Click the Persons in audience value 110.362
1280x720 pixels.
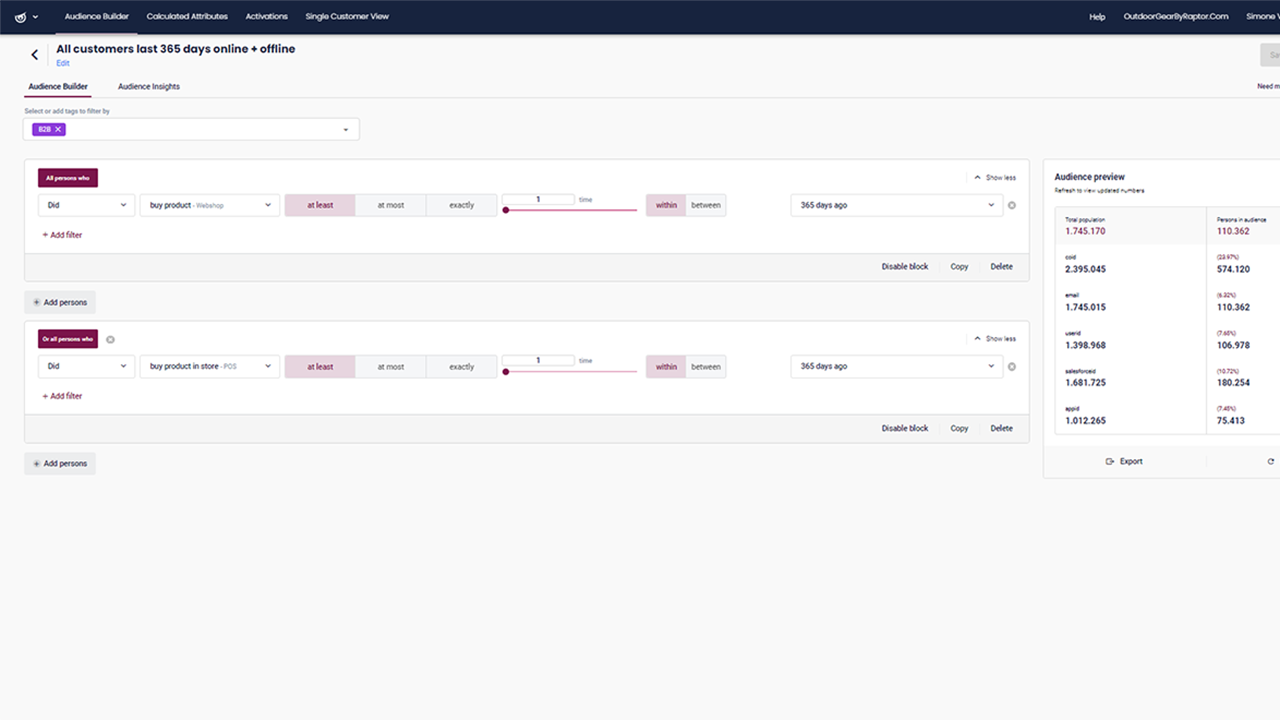pyautogui.click(x=1233, y=231)
